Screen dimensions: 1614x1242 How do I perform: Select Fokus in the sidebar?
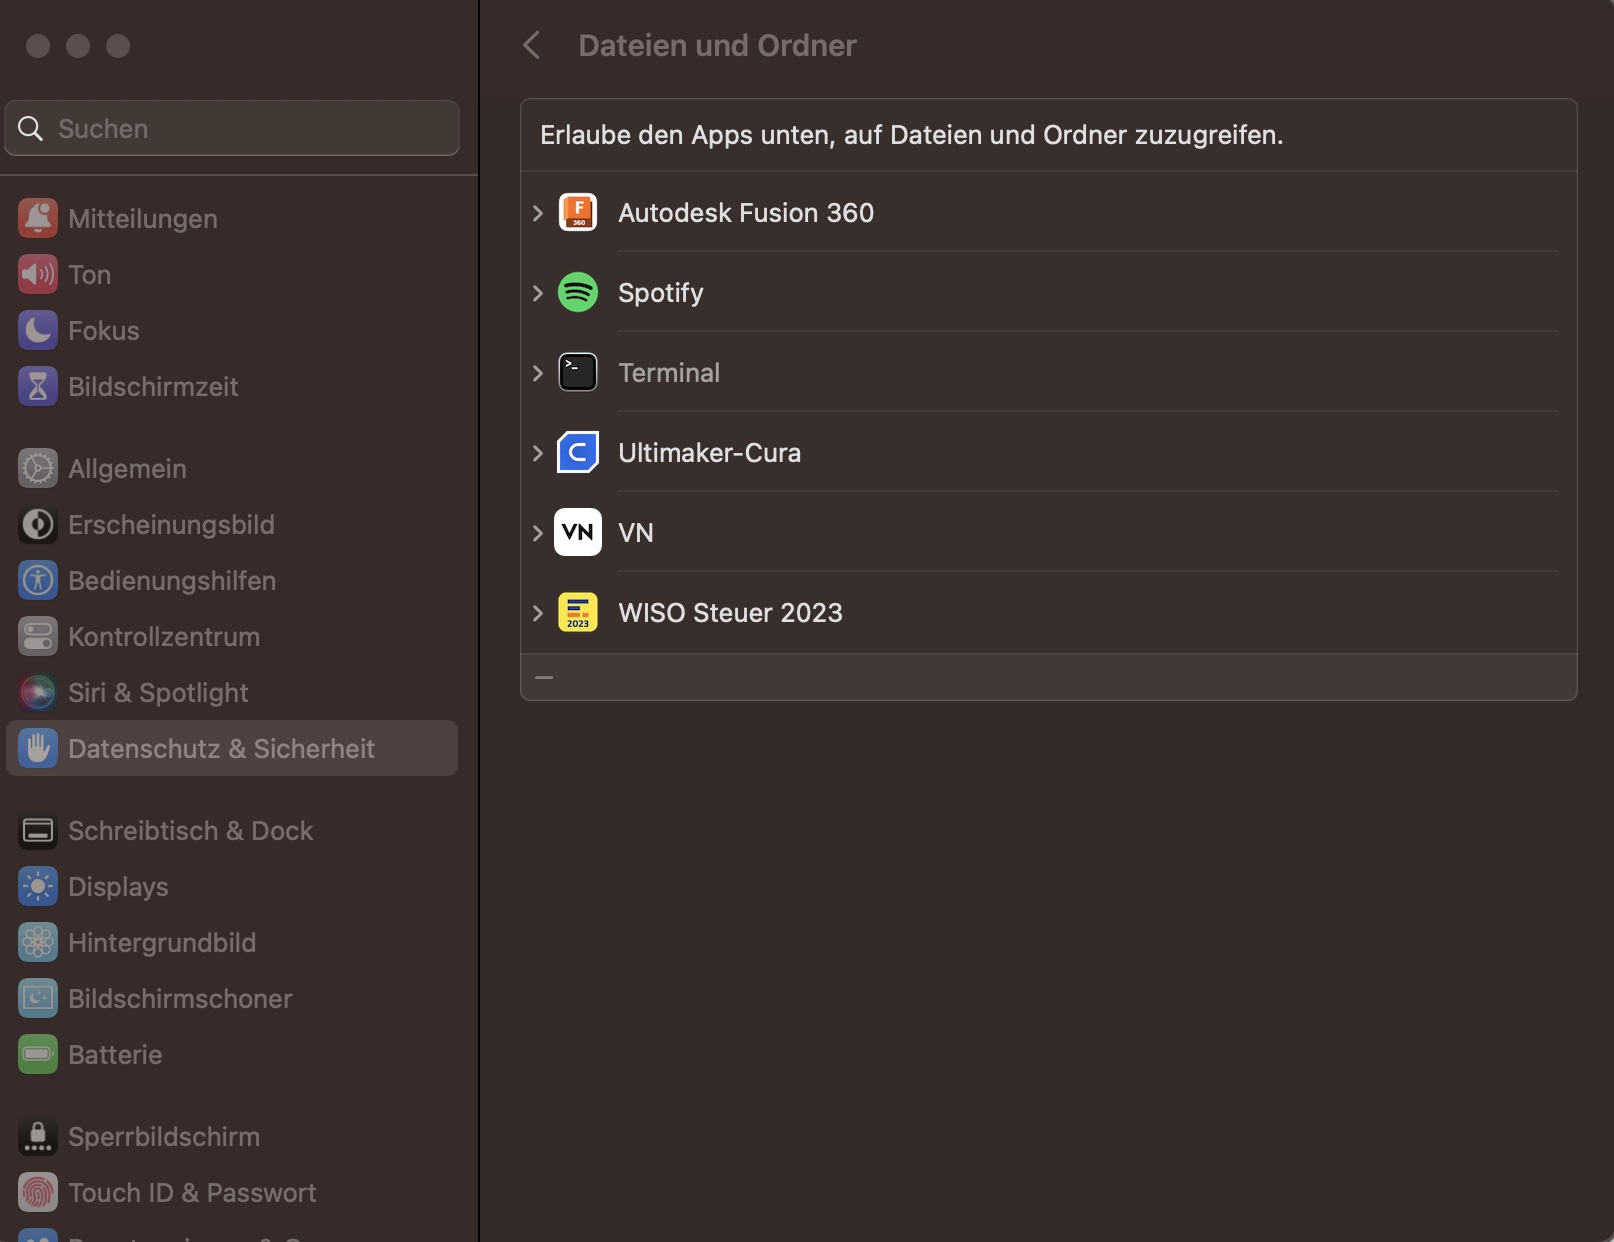click(x=232, y=330)
